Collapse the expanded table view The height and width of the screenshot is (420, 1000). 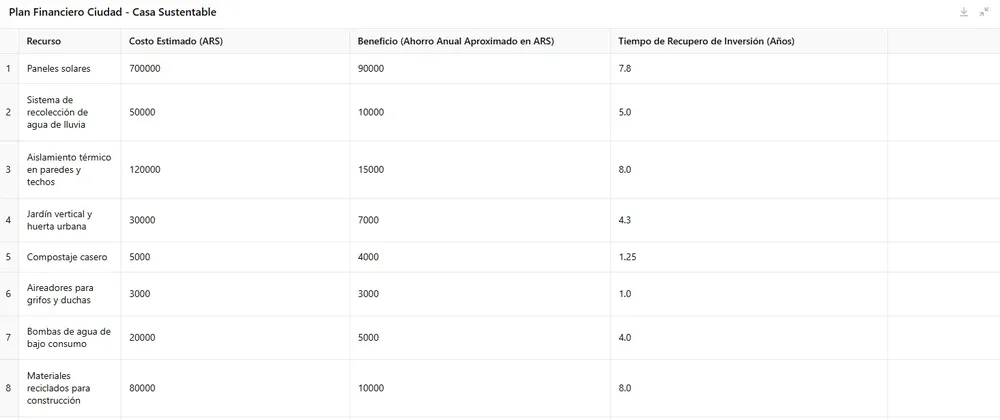(x=984, y=12)
